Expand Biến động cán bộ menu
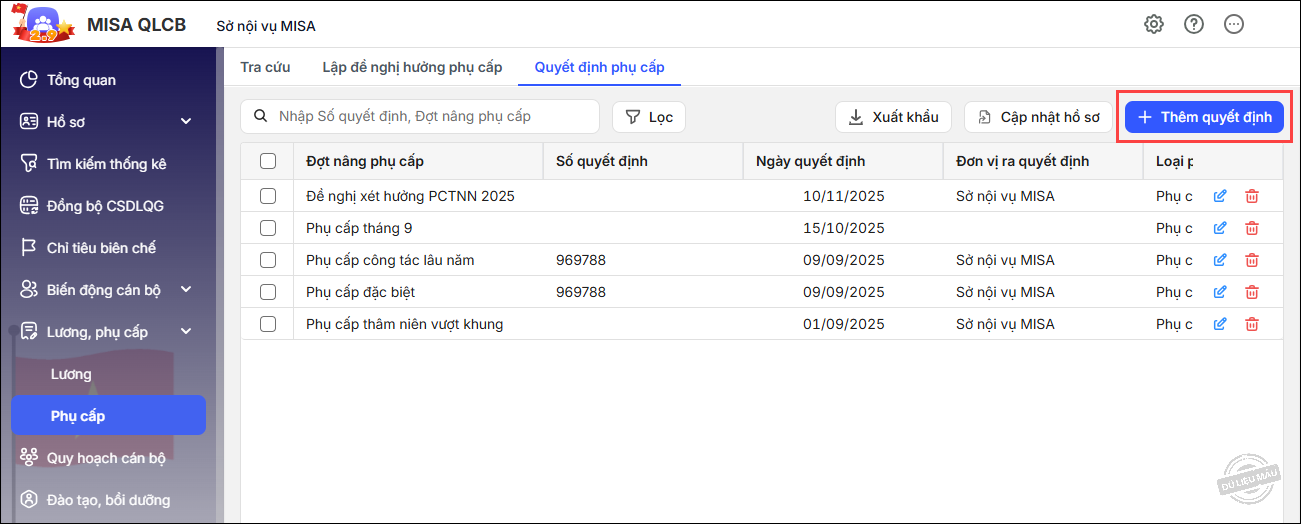Viewport: 1301px width, 524px height. (185, 290)
